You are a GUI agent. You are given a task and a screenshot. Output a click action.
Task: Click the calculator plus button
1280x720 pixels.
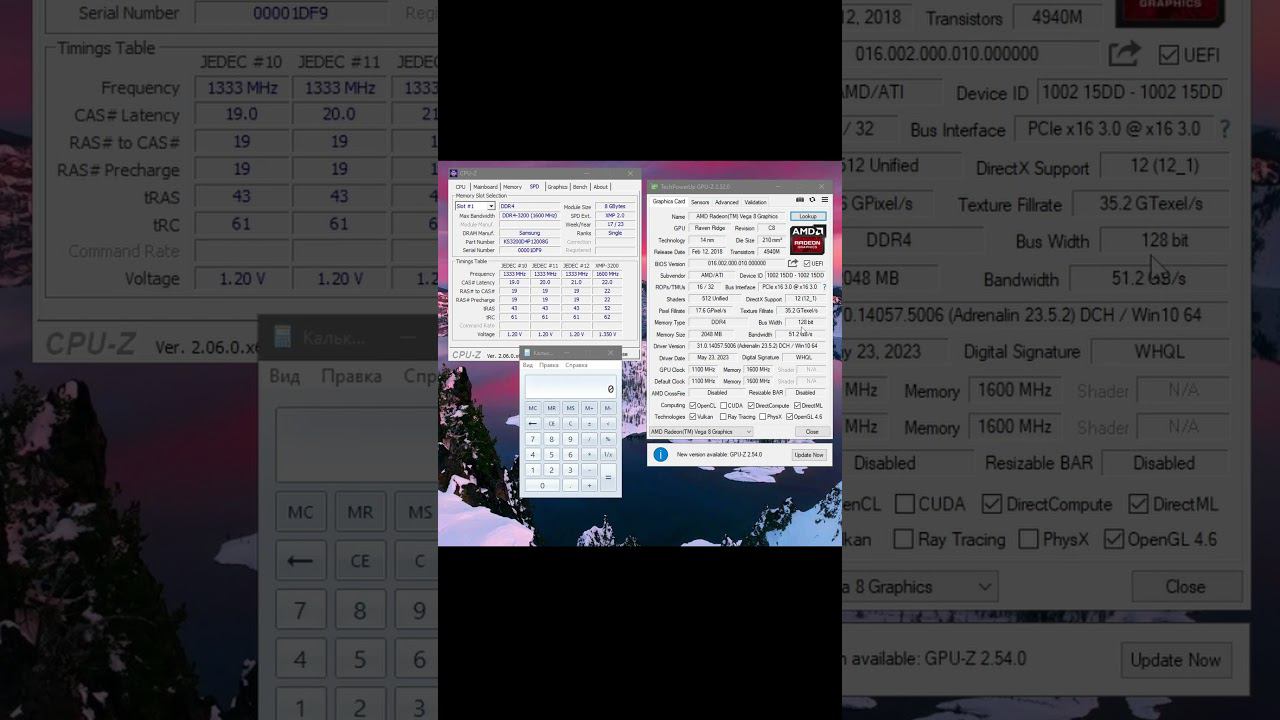tap(589, 485)
